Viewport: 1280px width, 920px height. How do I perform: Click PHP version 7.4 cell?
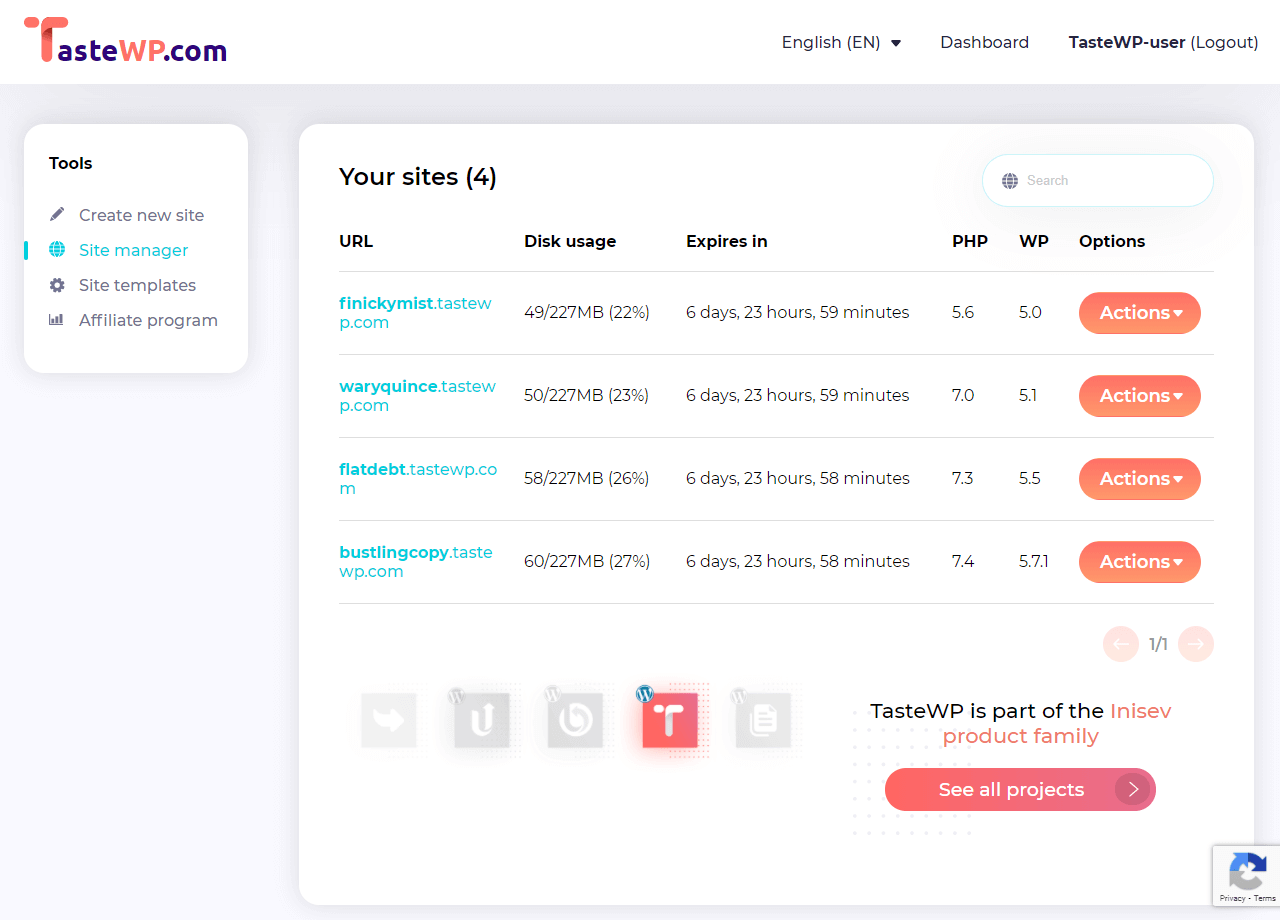click(963, 562)
